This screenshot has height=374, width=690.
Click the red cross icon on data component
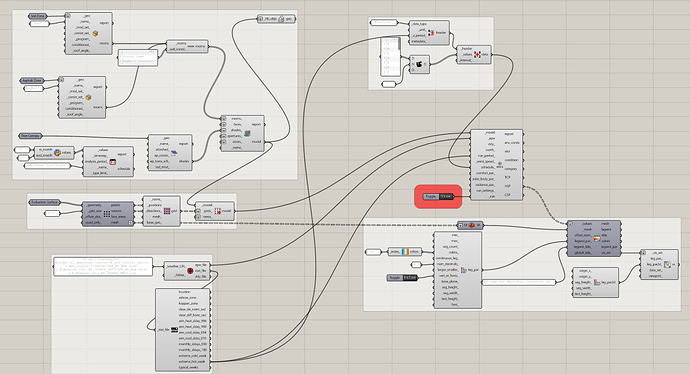tap(477, 55)
